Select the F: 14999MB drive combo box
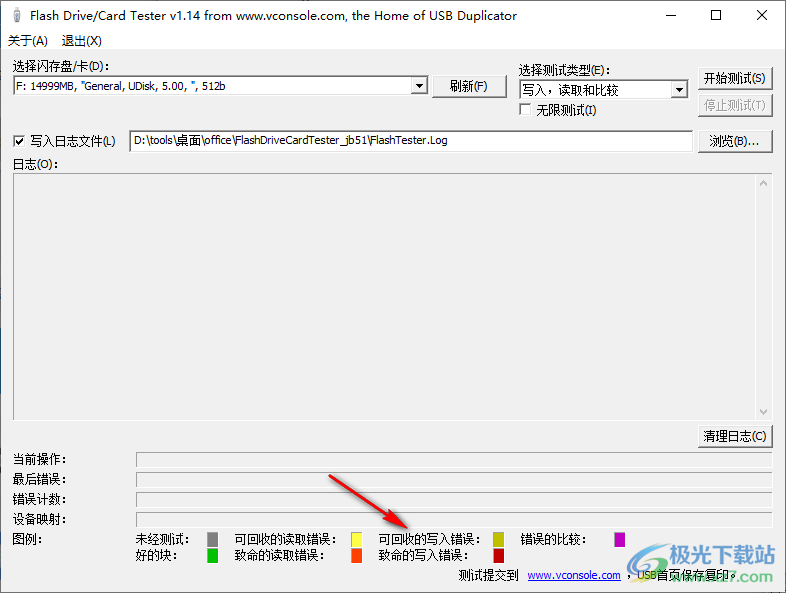Screen dimensions: 786x593 click(220, 86)
